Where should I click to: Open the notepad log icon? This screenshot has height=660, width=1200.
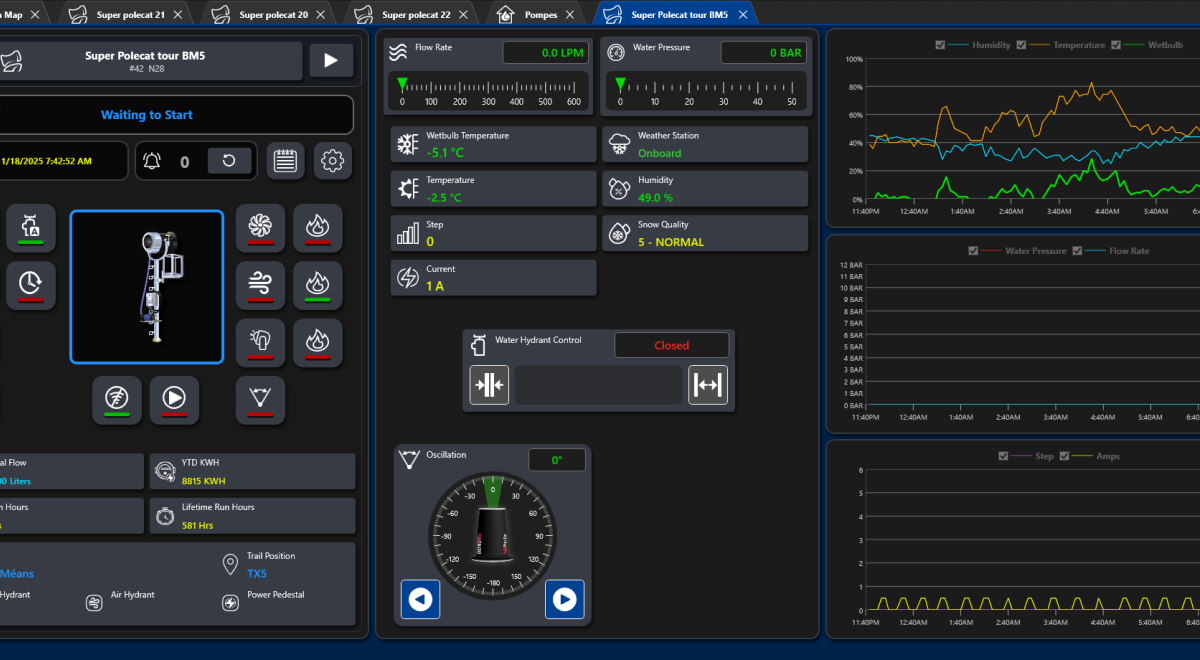(285, 161)
